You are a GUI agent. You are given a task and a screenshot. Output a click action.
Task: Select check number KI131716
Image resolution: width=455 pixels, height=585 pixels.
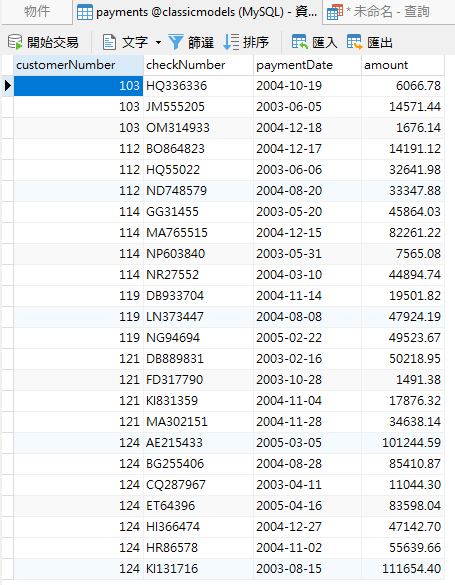point(198,569)
